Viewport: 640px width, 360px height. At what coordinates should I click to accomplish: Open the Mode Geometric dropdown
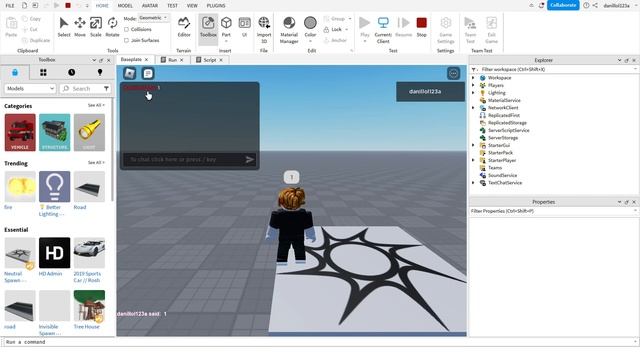pos(153,18)
